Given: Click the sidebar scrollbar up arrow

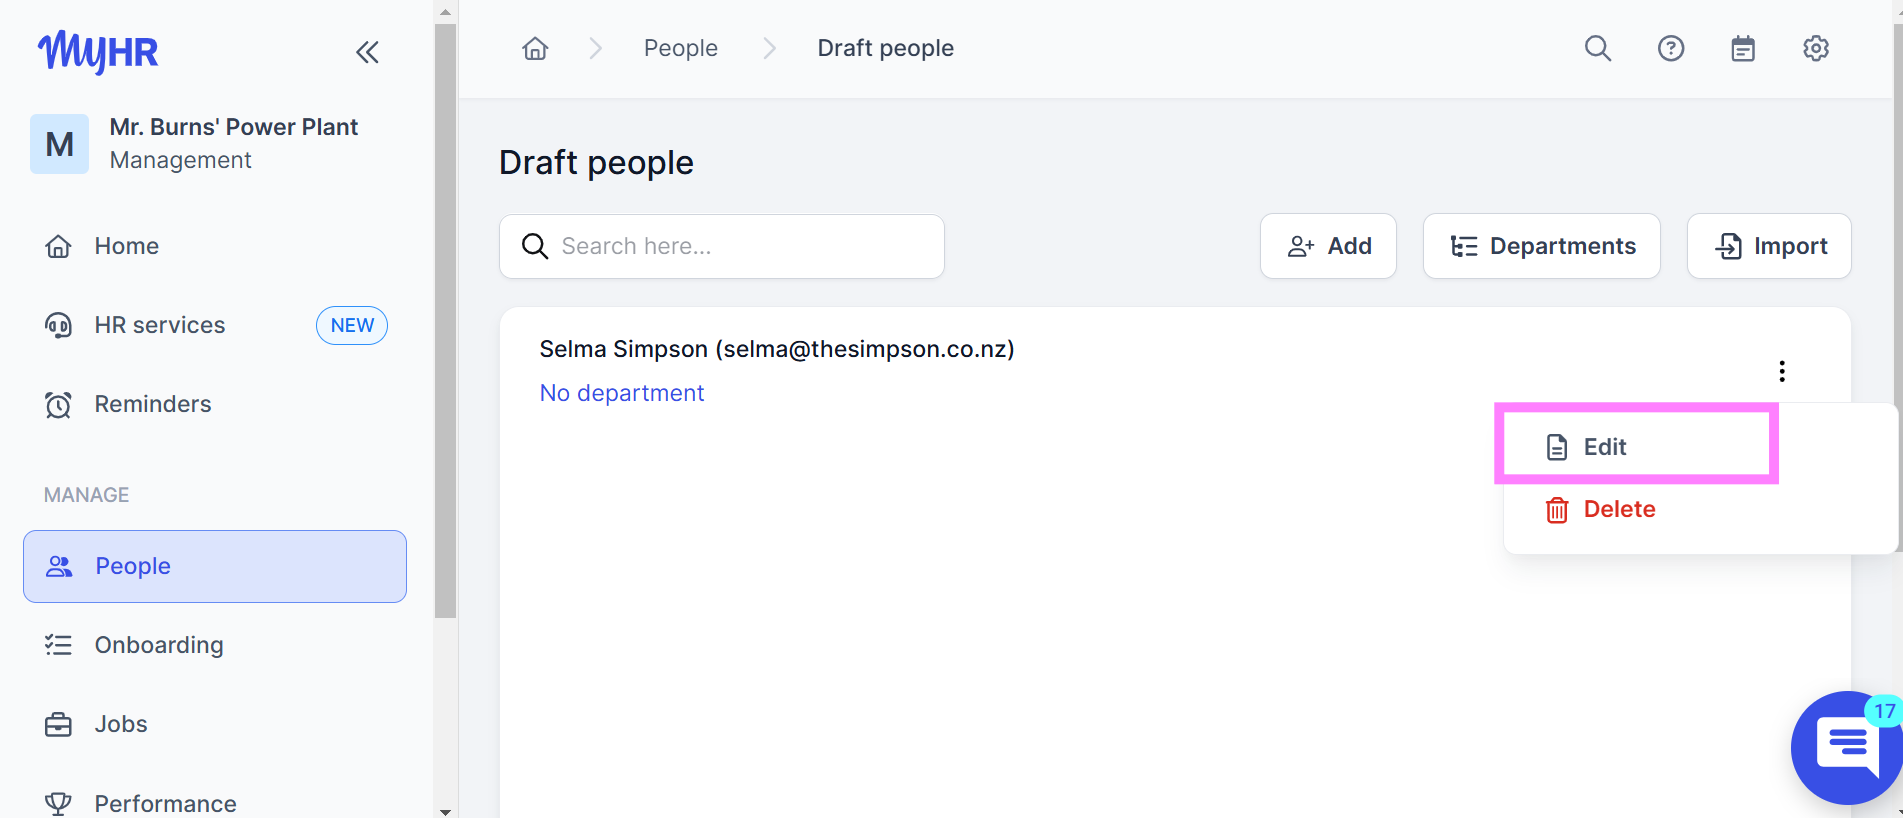Looking at the screenshot, I should 446,11.
